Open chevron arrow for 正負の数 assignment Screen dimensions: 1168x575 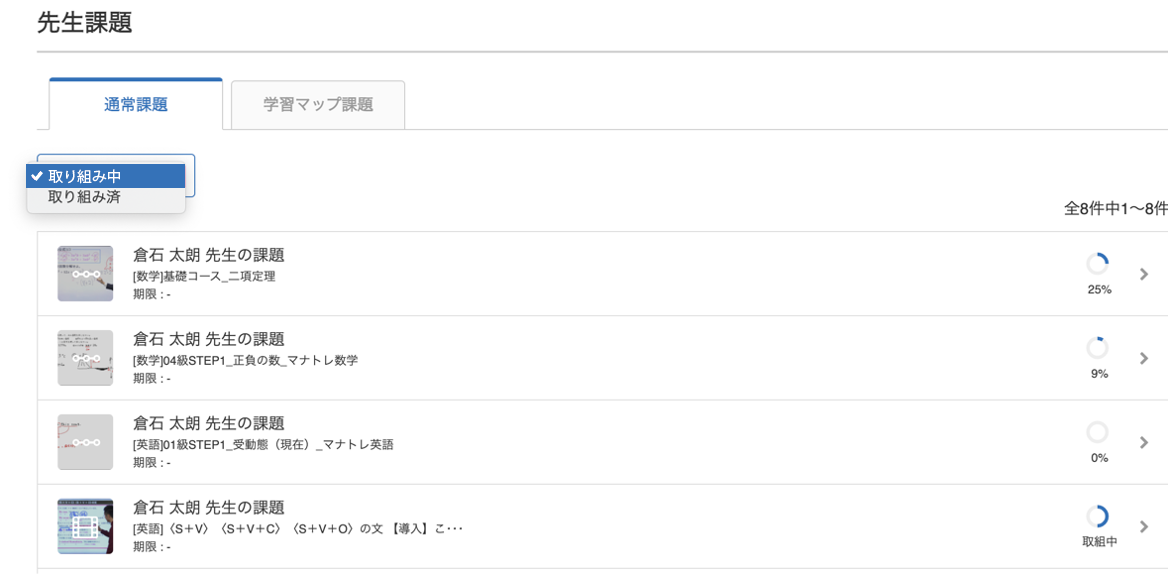1145,358
